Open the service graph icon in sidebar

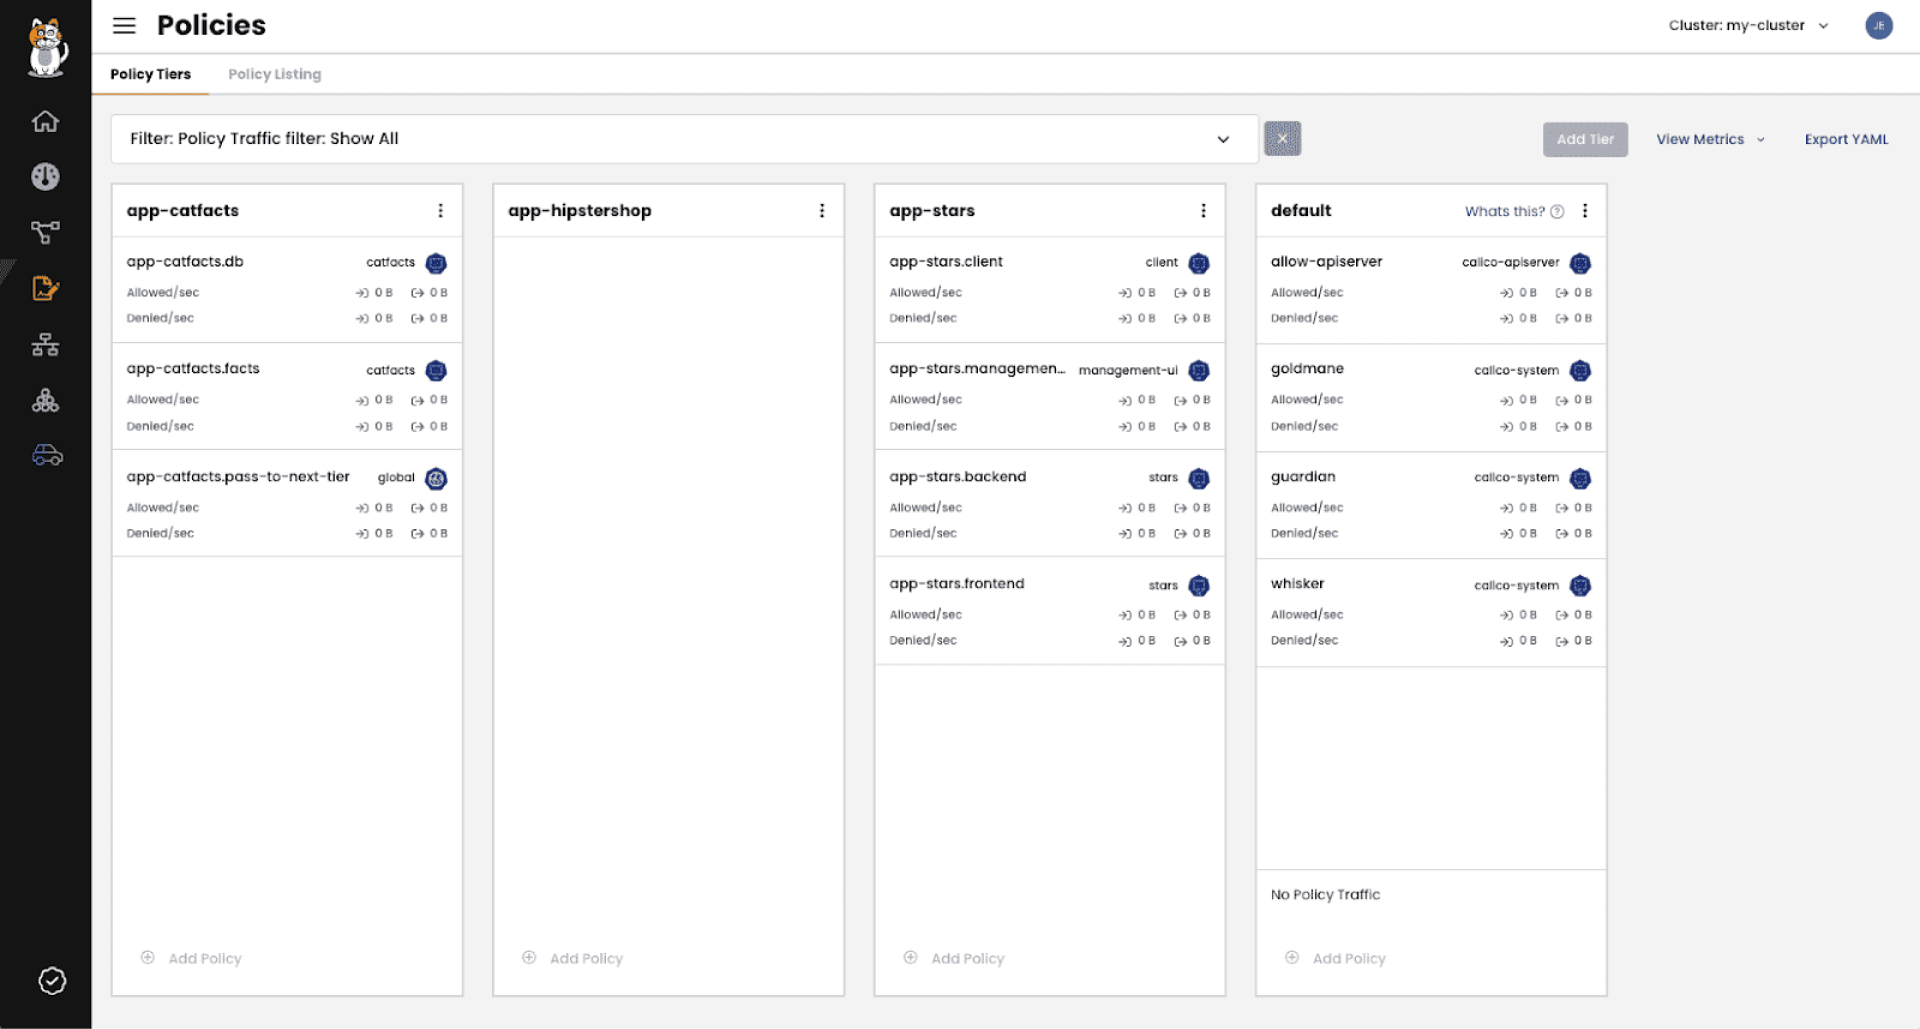tap(45, 233)
